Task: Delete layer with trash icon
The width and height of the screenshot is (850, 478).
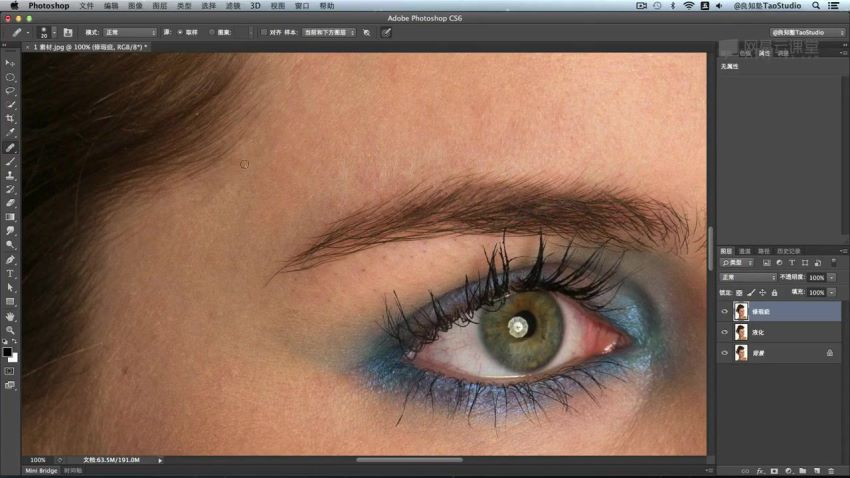Action: pyautogui.click(x=831, y=471)
